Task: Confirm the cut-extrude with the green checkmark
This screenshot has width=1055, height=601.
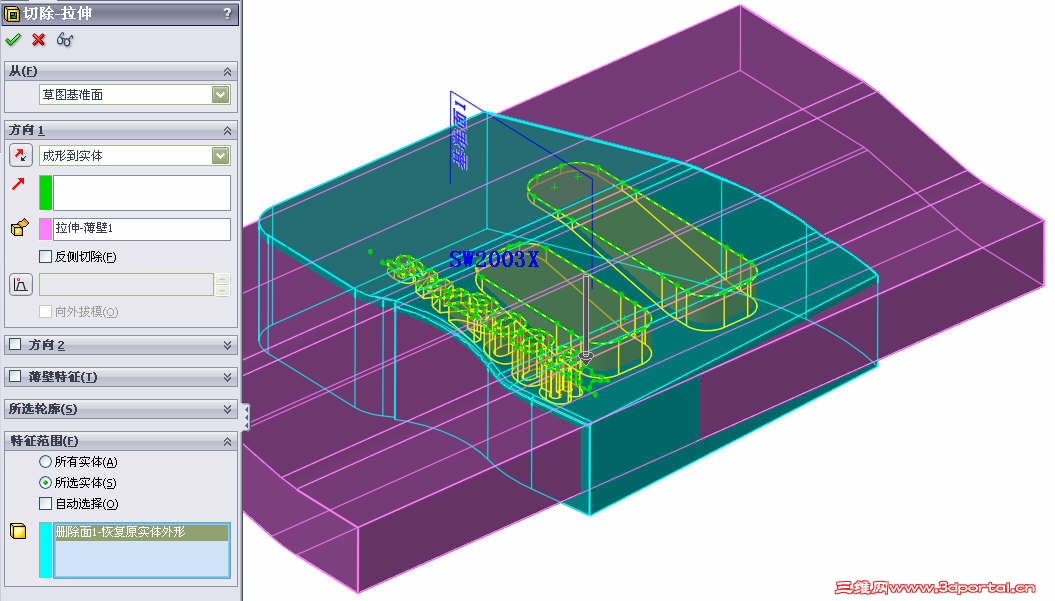Action: point(13,40)
